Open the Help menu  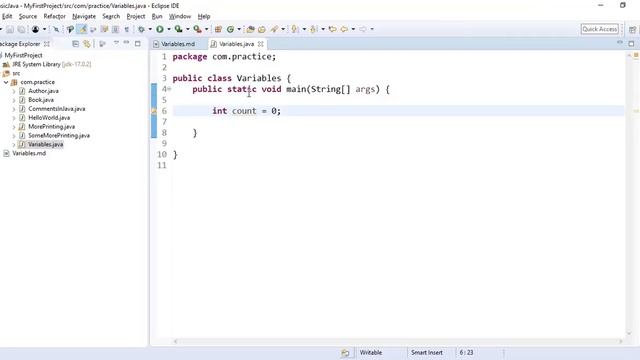click(204, 16)
